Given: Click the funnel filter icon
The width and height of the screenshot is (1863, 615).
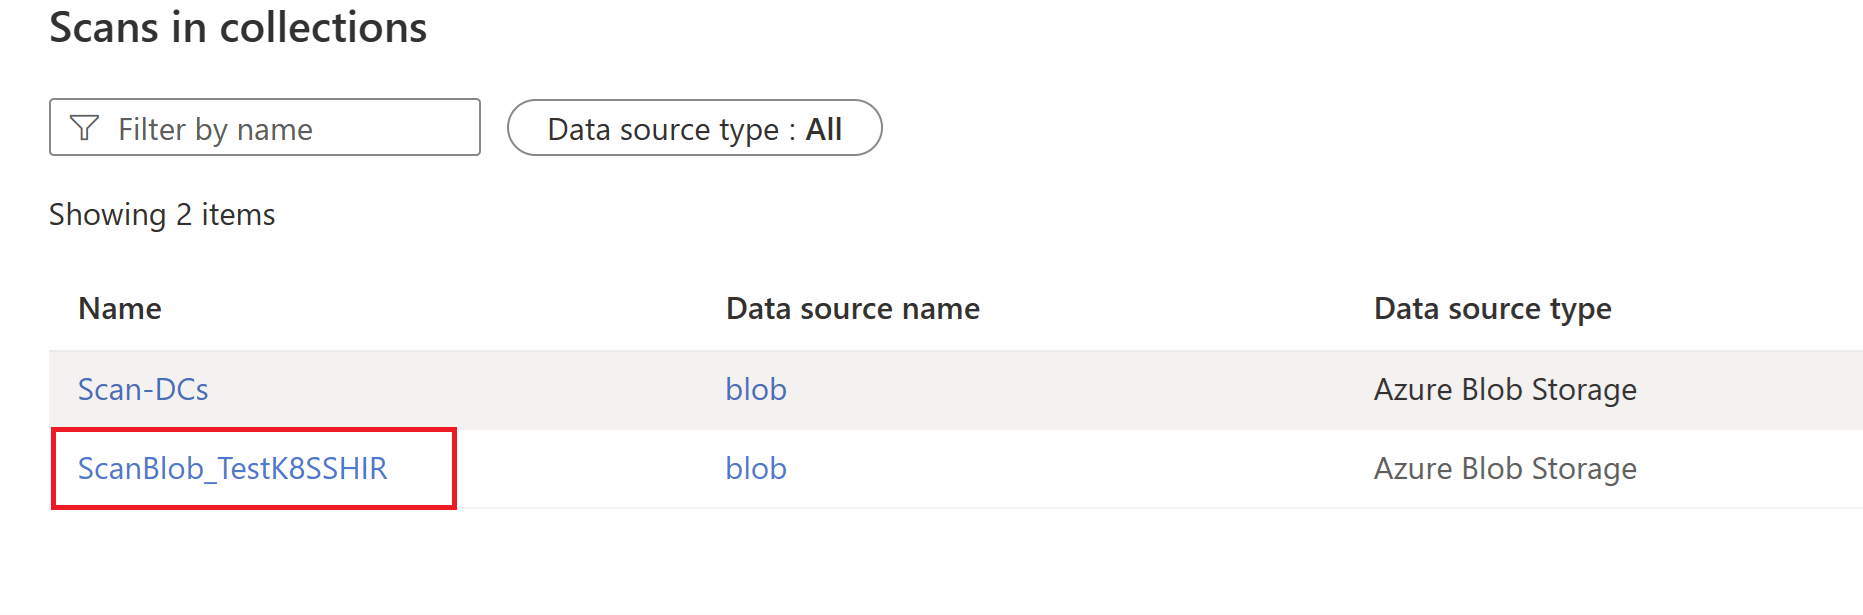Looking at the screenshot, I should point(84,128).
